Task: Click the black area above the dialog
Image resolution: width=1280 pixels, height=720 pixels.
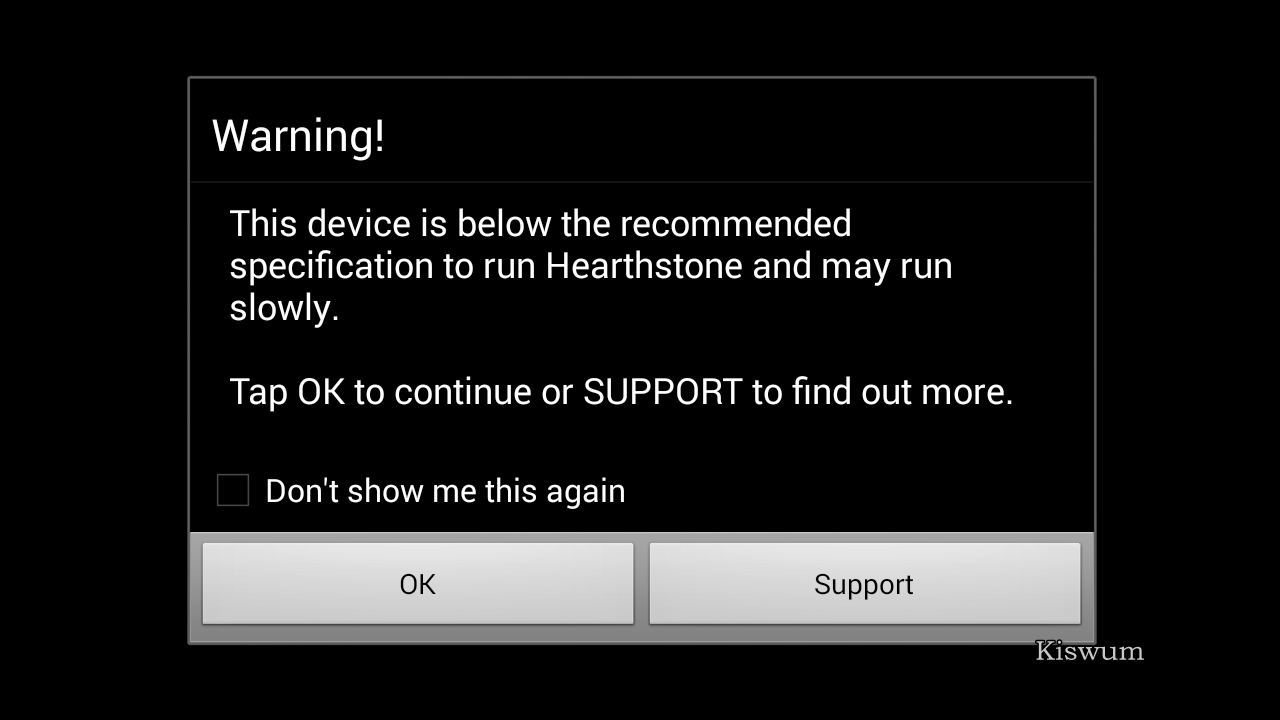Action: coord(640,38)
